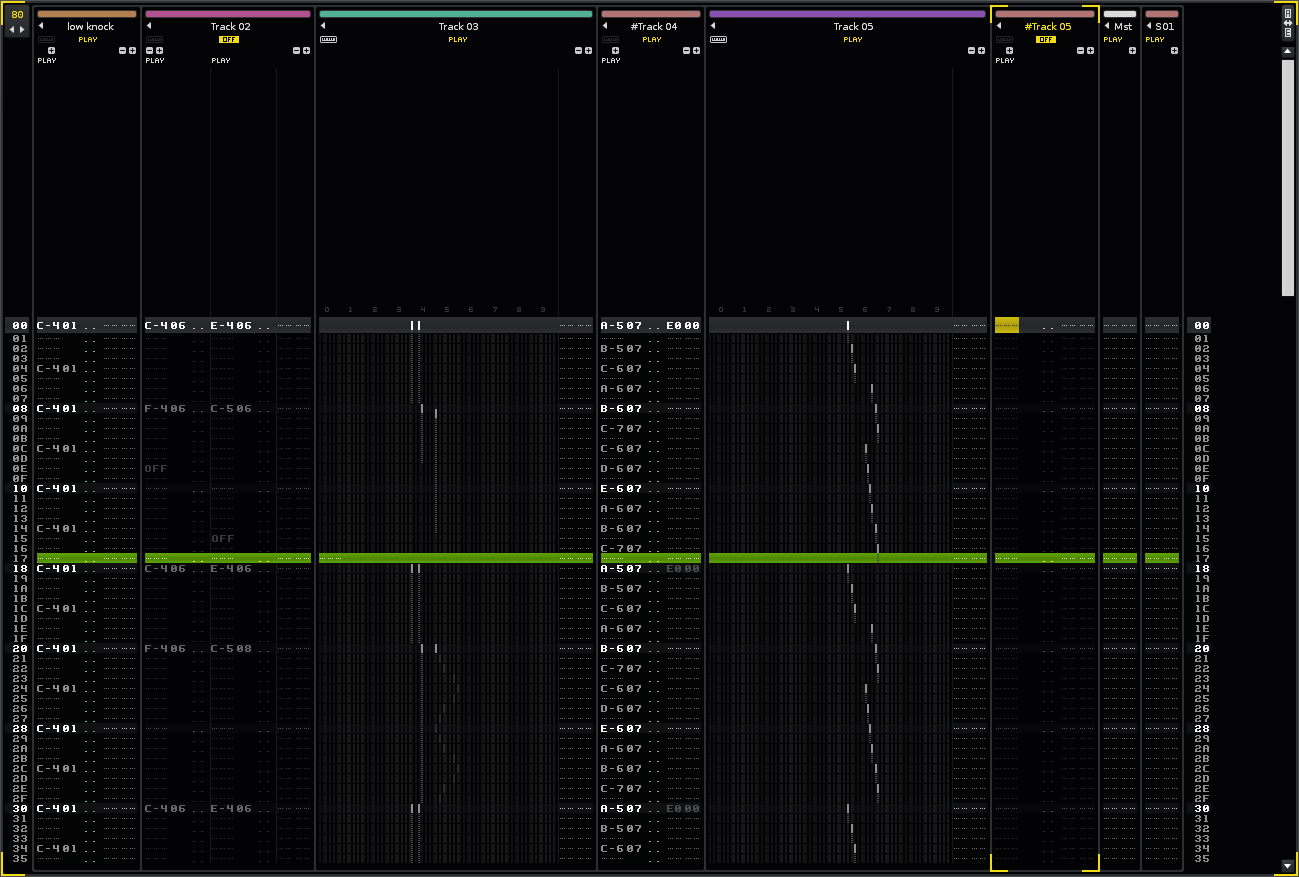Screen dimensions: 1299x877
Task: Add a note column to #Track 04
Action: [x=614, y=50]
